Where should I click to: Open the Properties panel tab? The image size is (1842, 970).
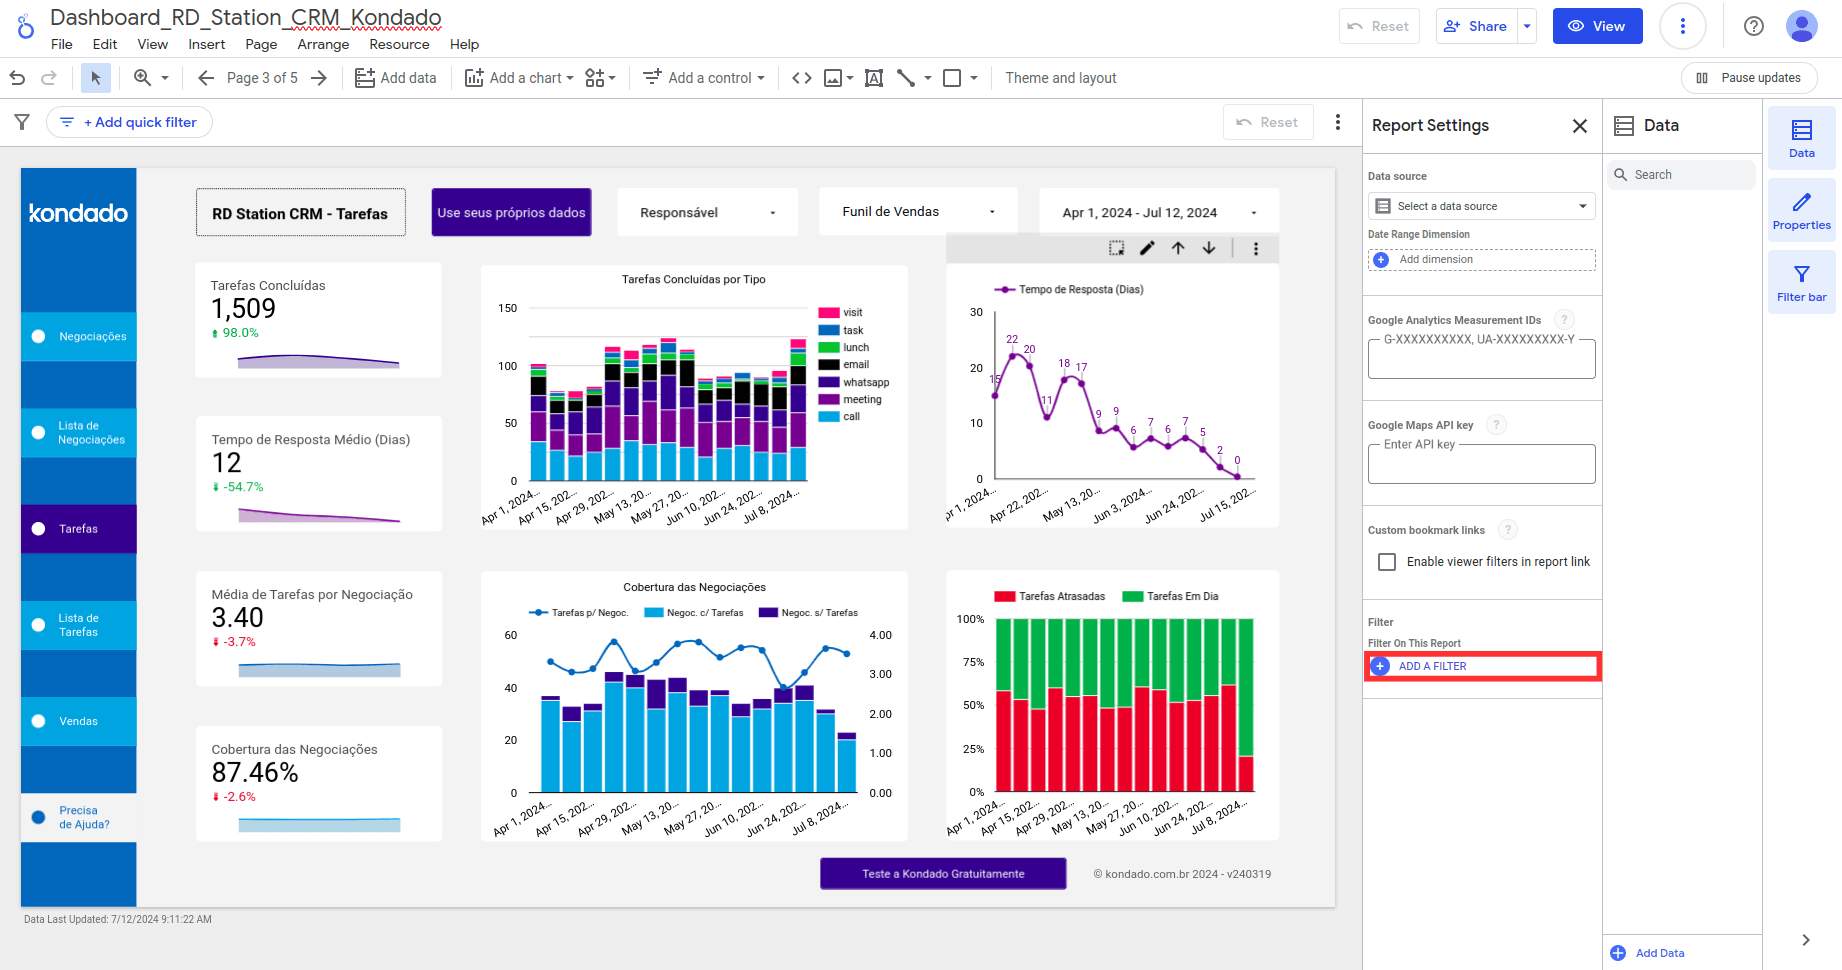coord(1801,210)
